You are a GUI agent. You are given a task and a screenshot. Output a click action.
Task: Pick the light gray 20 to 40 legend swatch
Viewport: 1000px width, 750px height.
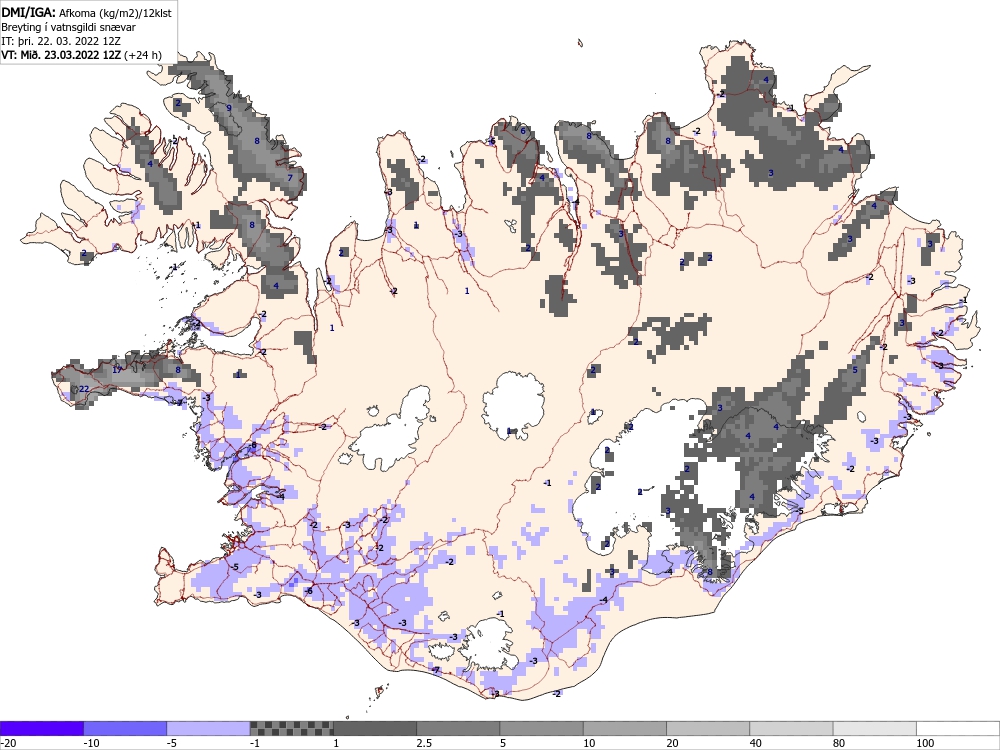point(708,728)
